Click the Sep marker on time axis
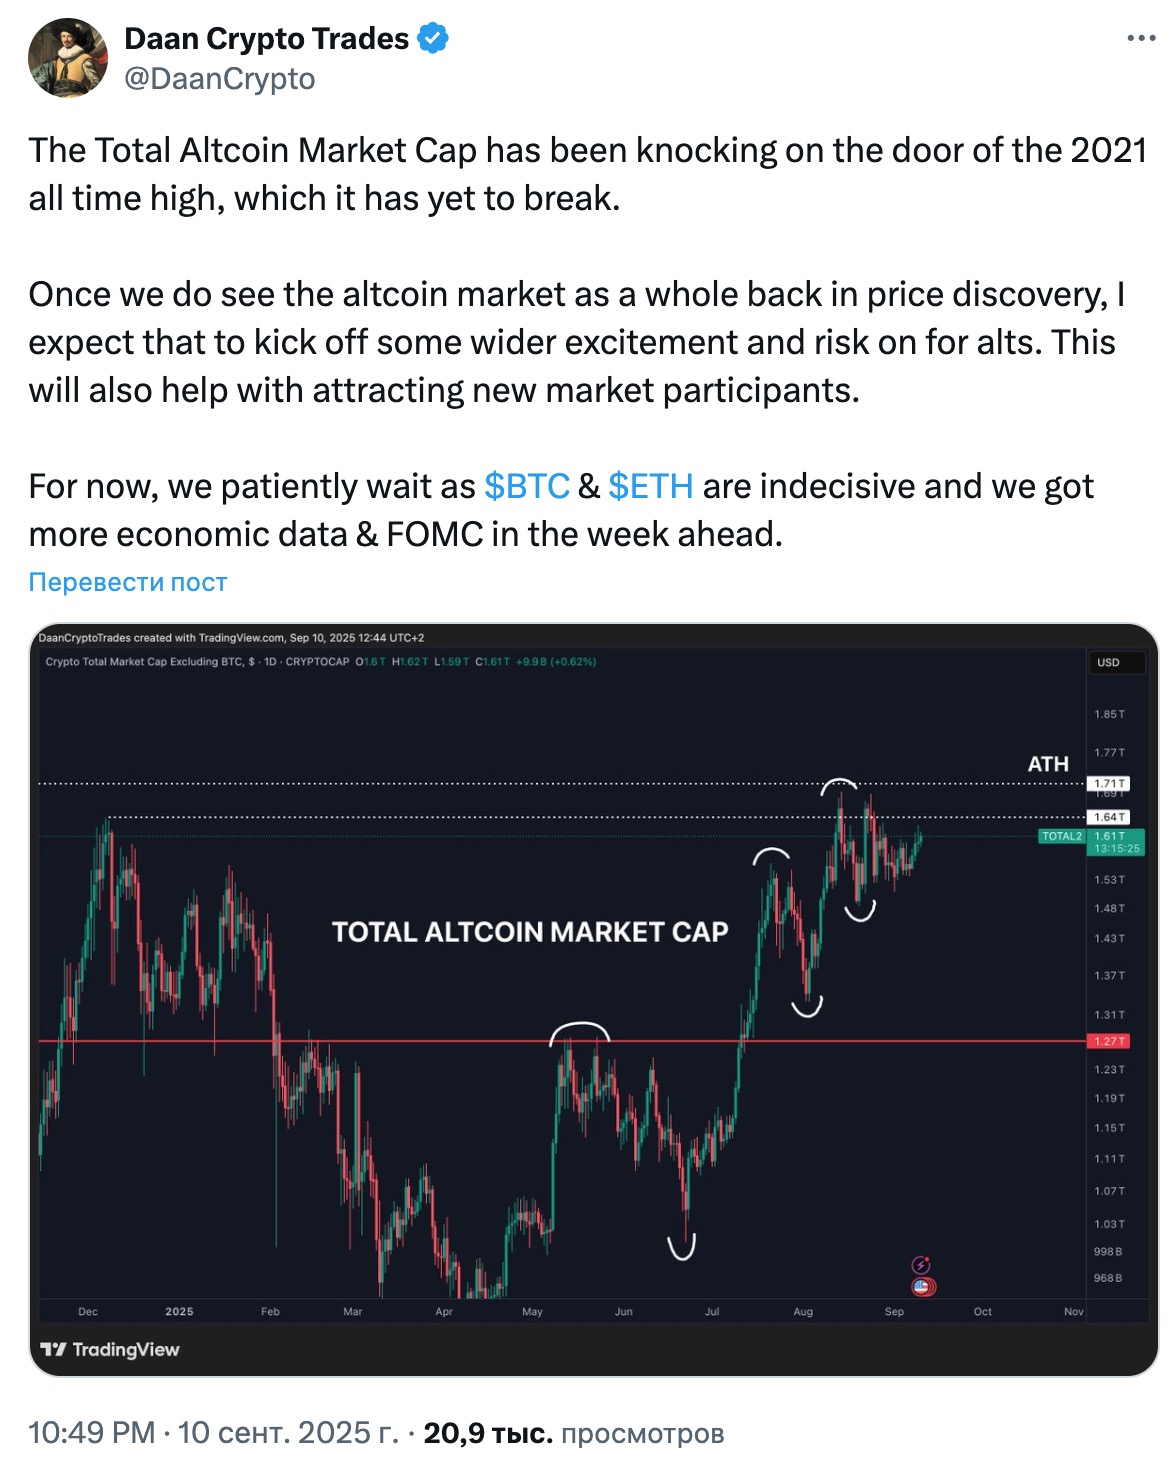This screenshot has height=1468, width=1170. tap(894, 1312)
